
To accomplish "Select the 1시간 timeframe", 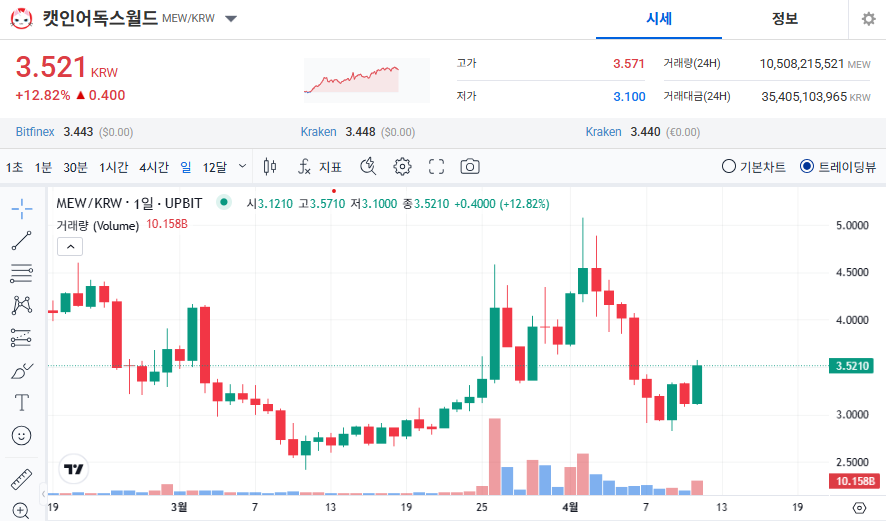I will click(114, 167).
